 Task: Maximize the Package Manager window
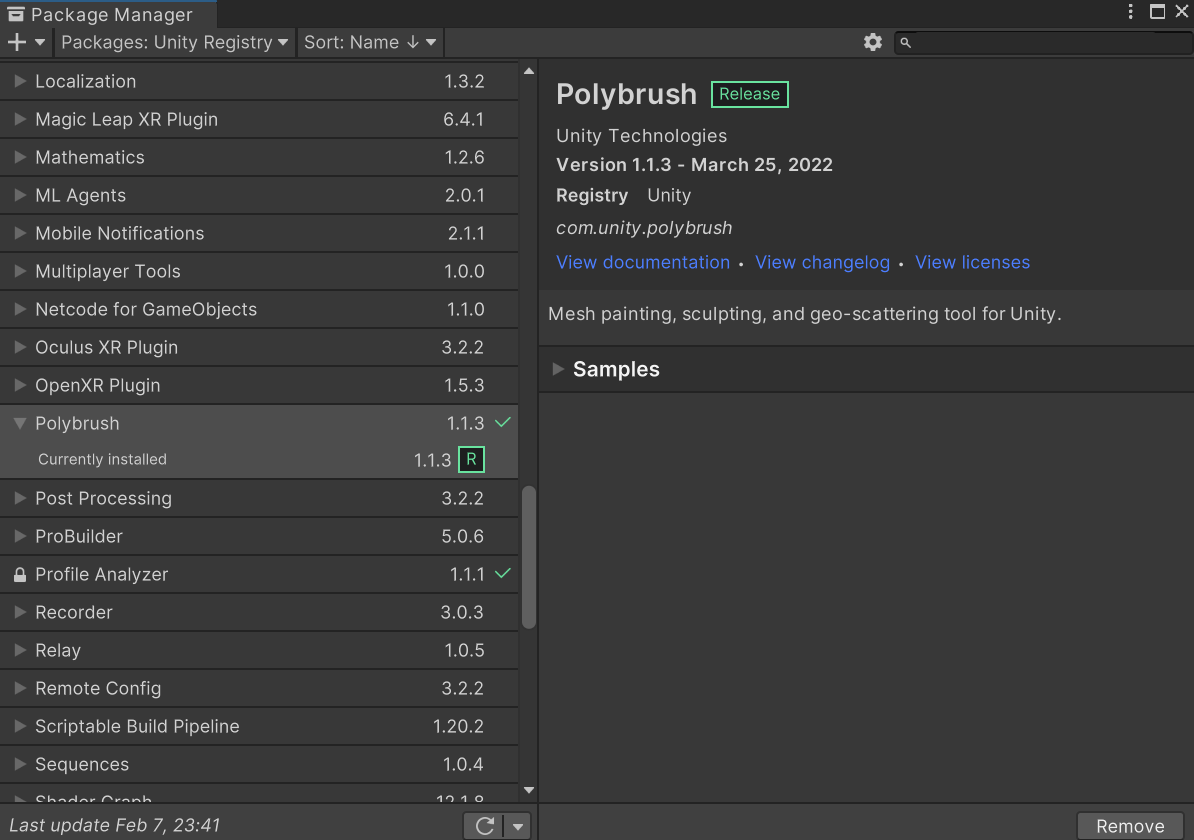point(1157,11)
